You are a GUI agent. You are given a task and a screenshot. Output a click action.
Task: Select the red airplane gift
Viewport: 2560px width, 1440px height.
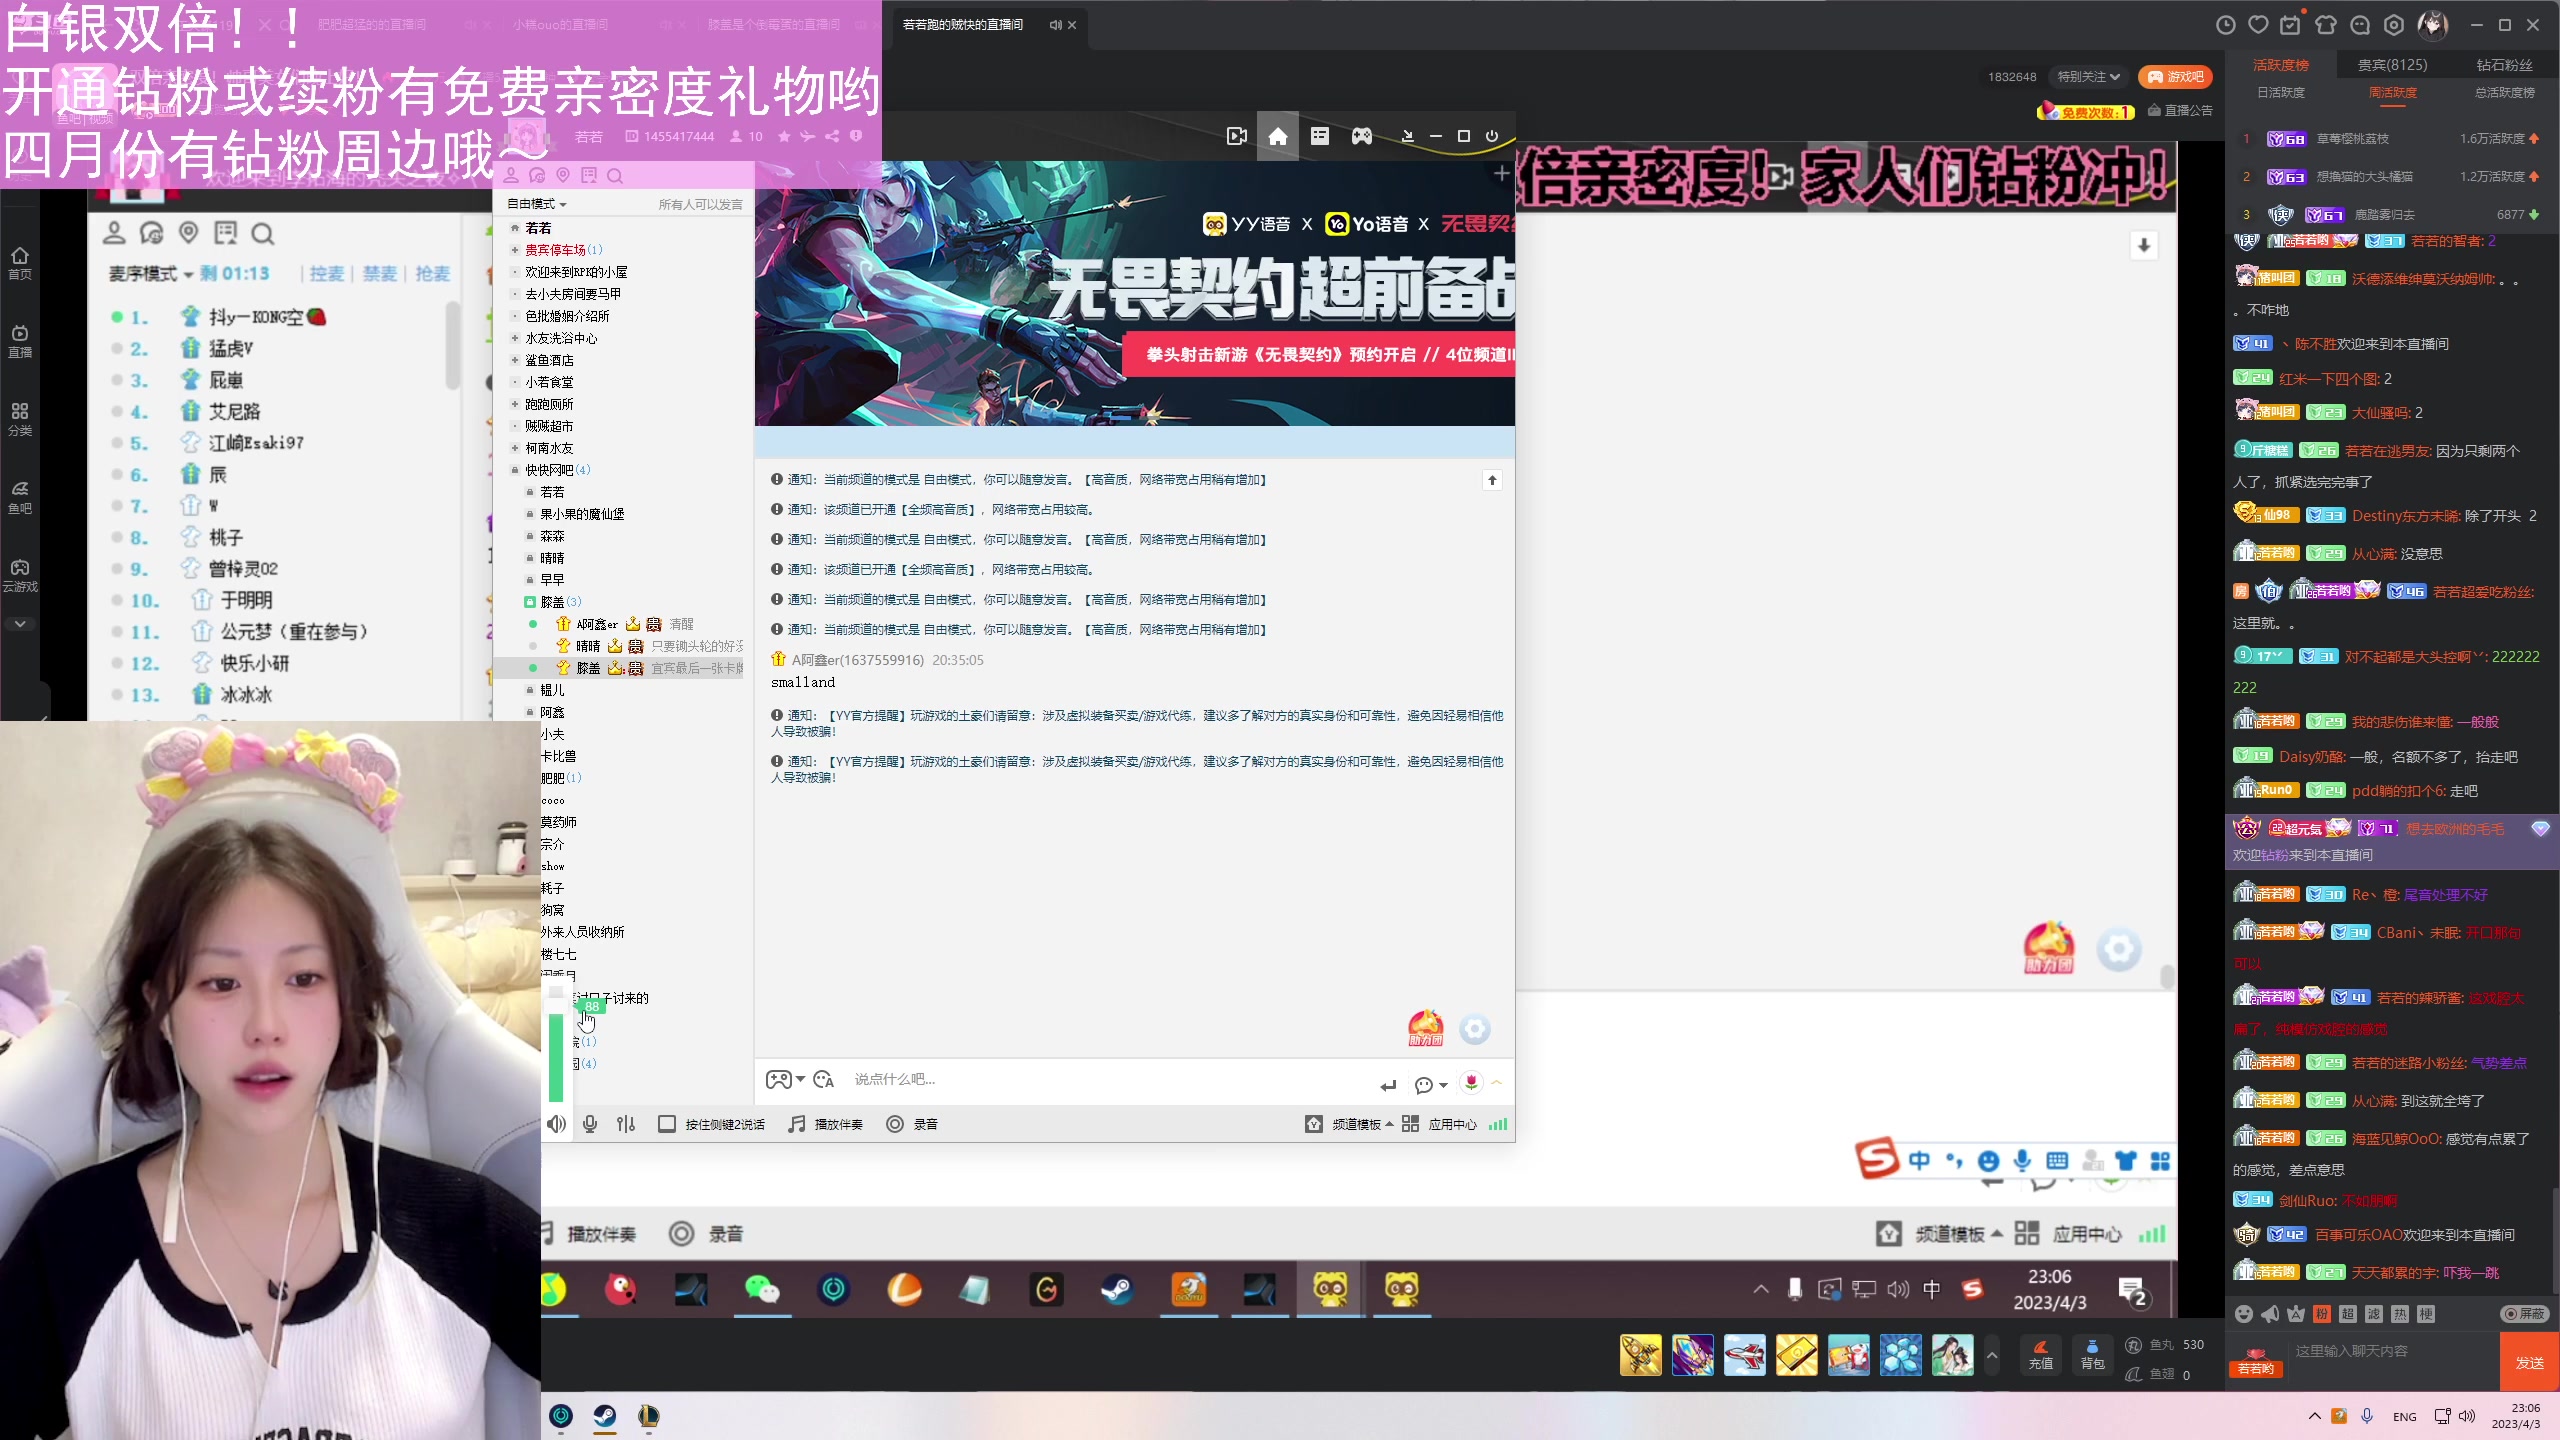[1745, 1355]
